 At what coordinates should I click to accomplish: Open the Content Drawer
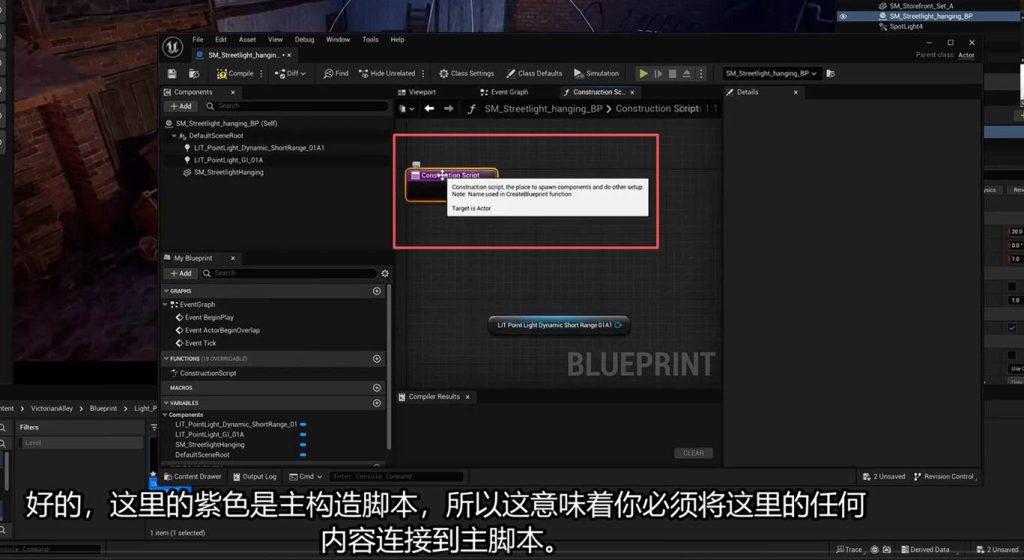[x=192, y=477]
